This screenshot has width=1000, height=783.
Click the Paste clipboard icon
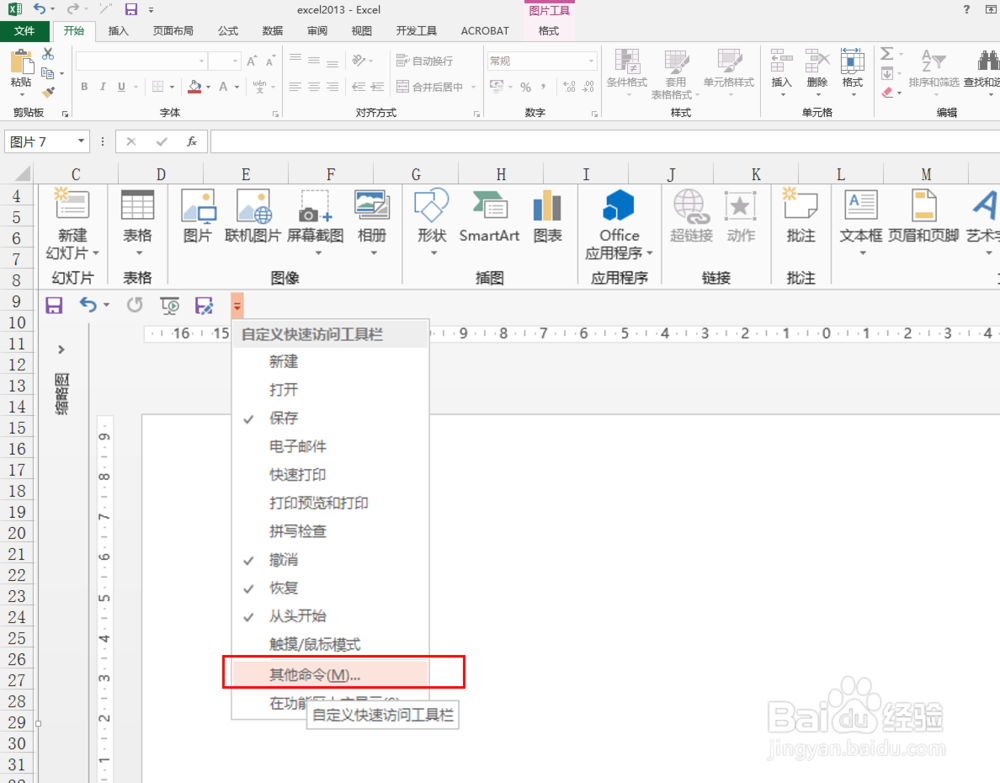click(21, 62)
